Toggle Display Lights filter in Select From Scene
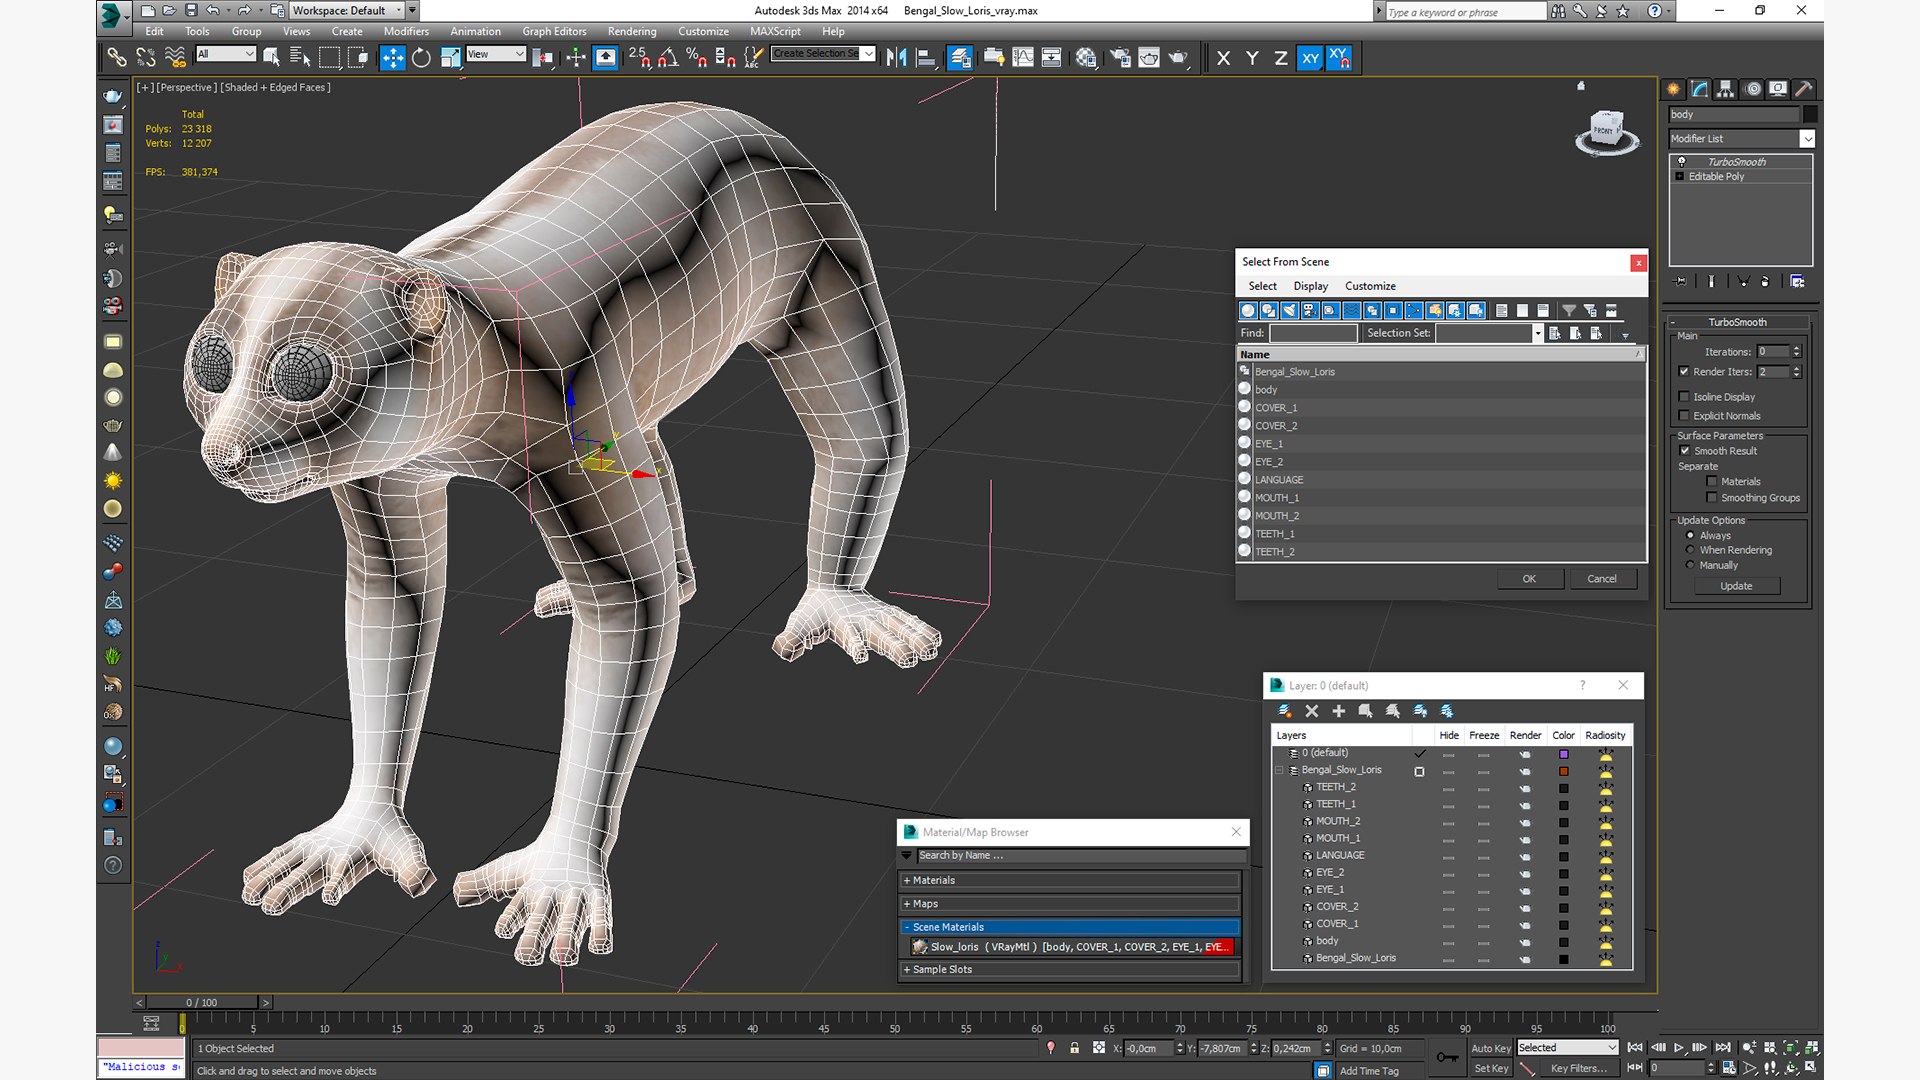 (1290, 311)
